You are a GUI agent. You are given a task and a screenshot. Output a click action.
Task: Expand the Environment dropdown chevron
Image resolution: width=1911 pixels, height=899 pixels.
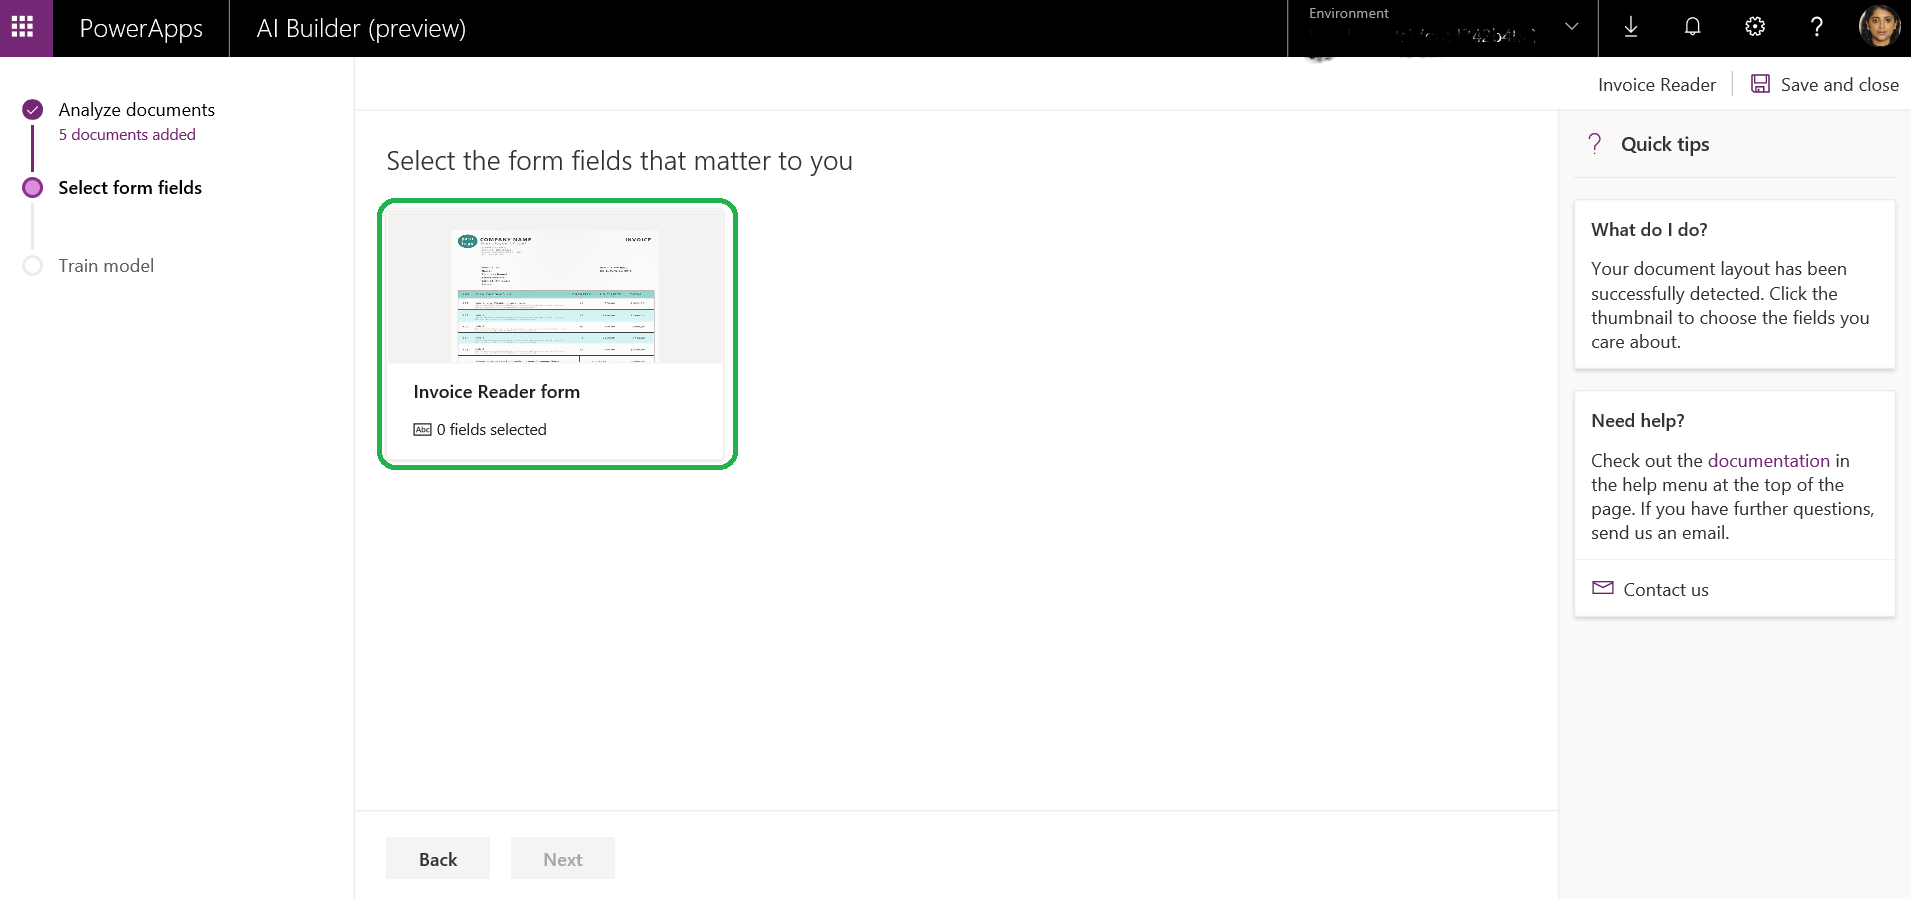[x=1571, y=27]
